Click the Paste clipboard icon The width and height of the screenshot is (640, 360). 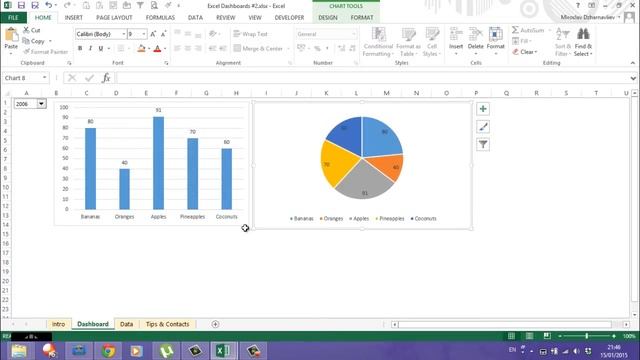[x=11, y=35]
